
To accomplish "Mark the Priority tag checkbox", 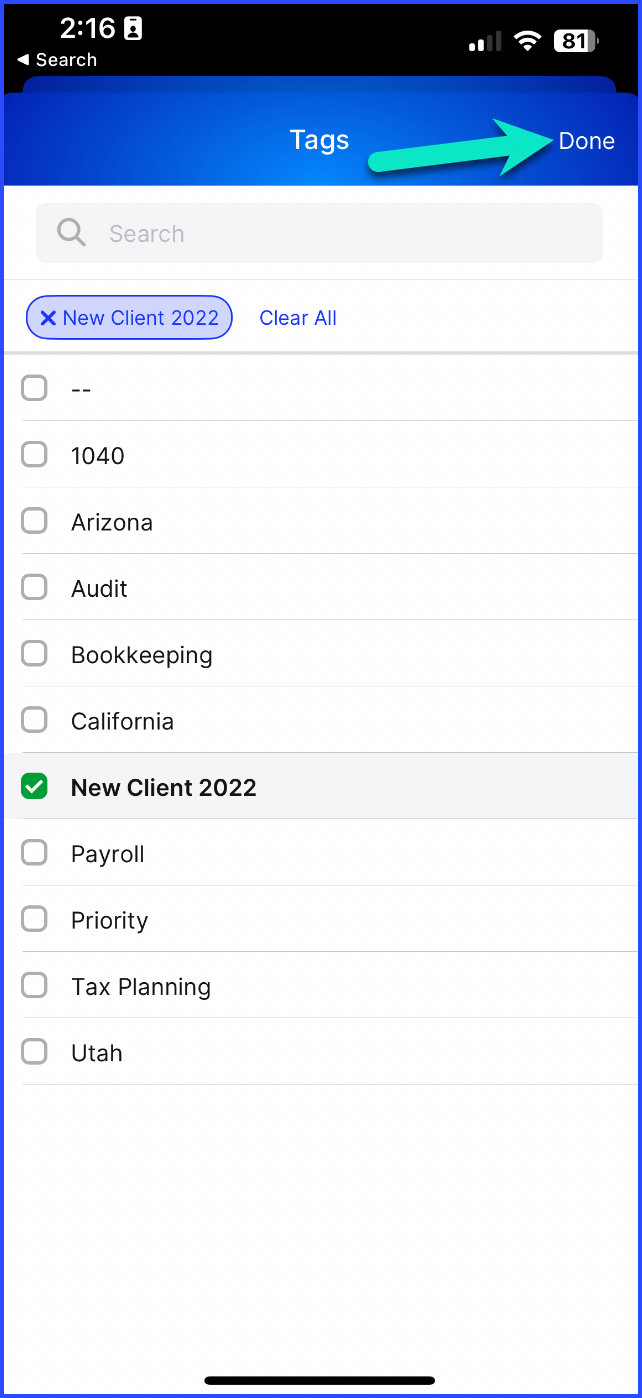I will (35, 919).
